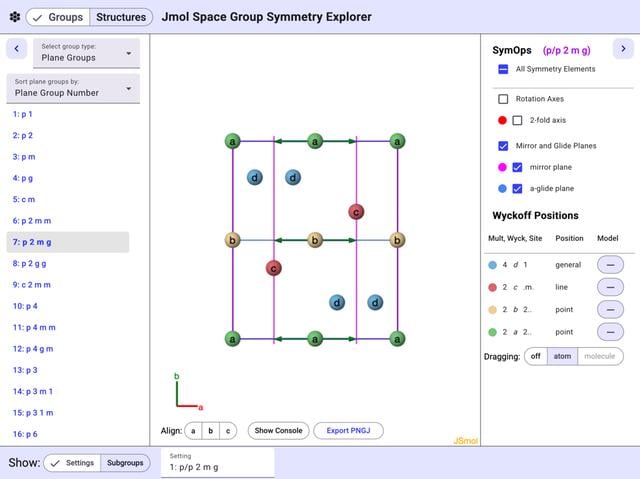Click the left-edge tan 'b' atom

[x=233, y=240]
